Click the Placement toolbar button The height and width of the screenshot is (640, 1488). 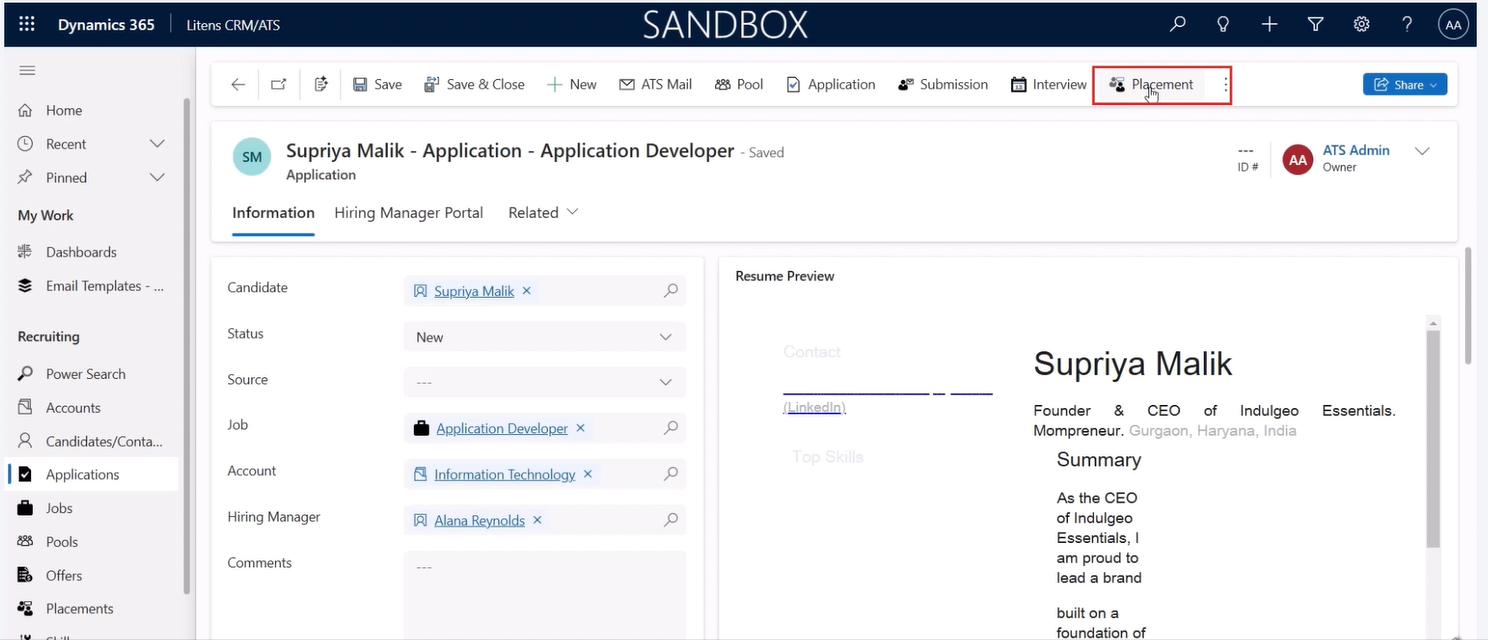1151,85
